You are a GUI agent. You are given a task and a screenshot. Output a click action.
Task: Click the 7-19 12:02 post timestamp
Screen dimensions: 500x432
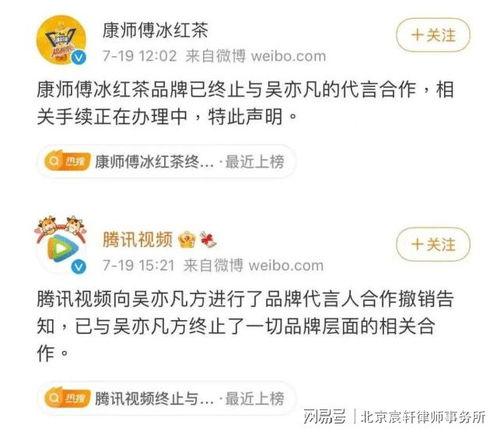[x=140, y=56]
